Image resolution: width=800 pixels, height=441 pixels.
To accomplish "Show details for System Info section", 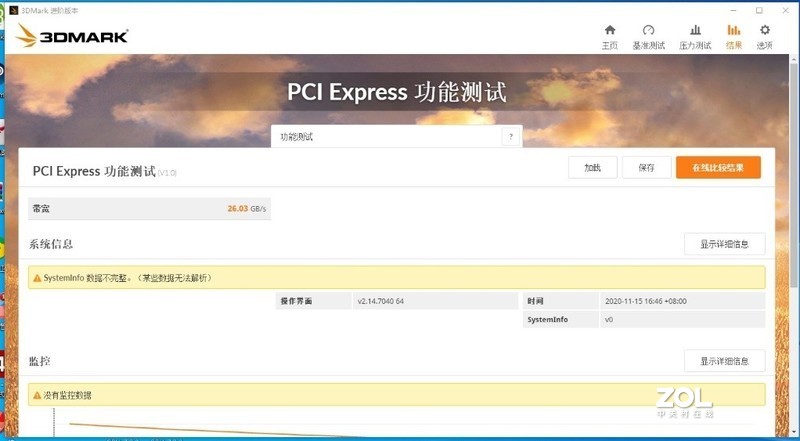I will [724, 244].
